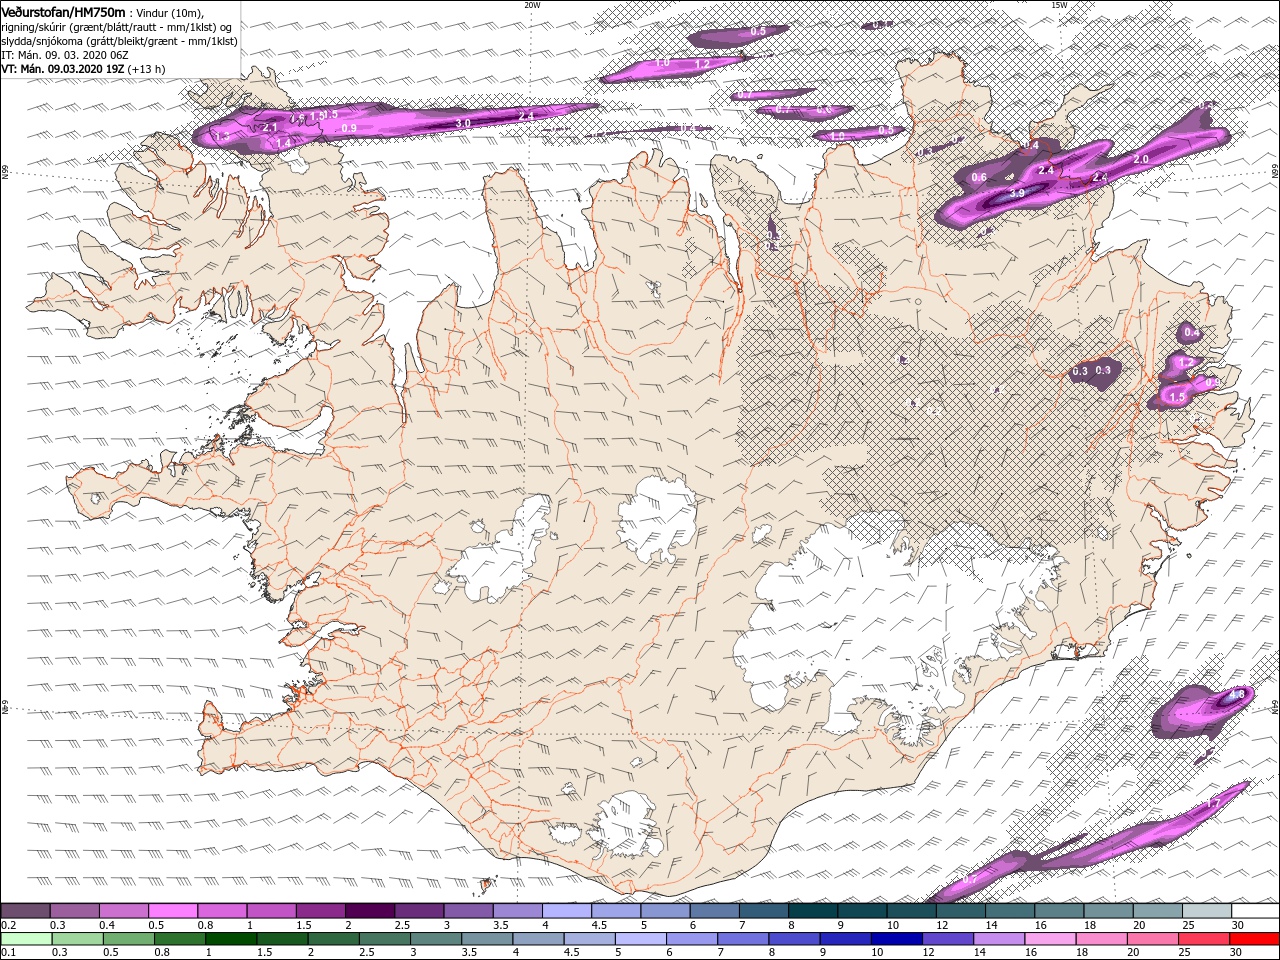1280x960 pixels.
Task: Pick the dark navy blue swatch in the bottom legend row
Action: pos(895,939)
